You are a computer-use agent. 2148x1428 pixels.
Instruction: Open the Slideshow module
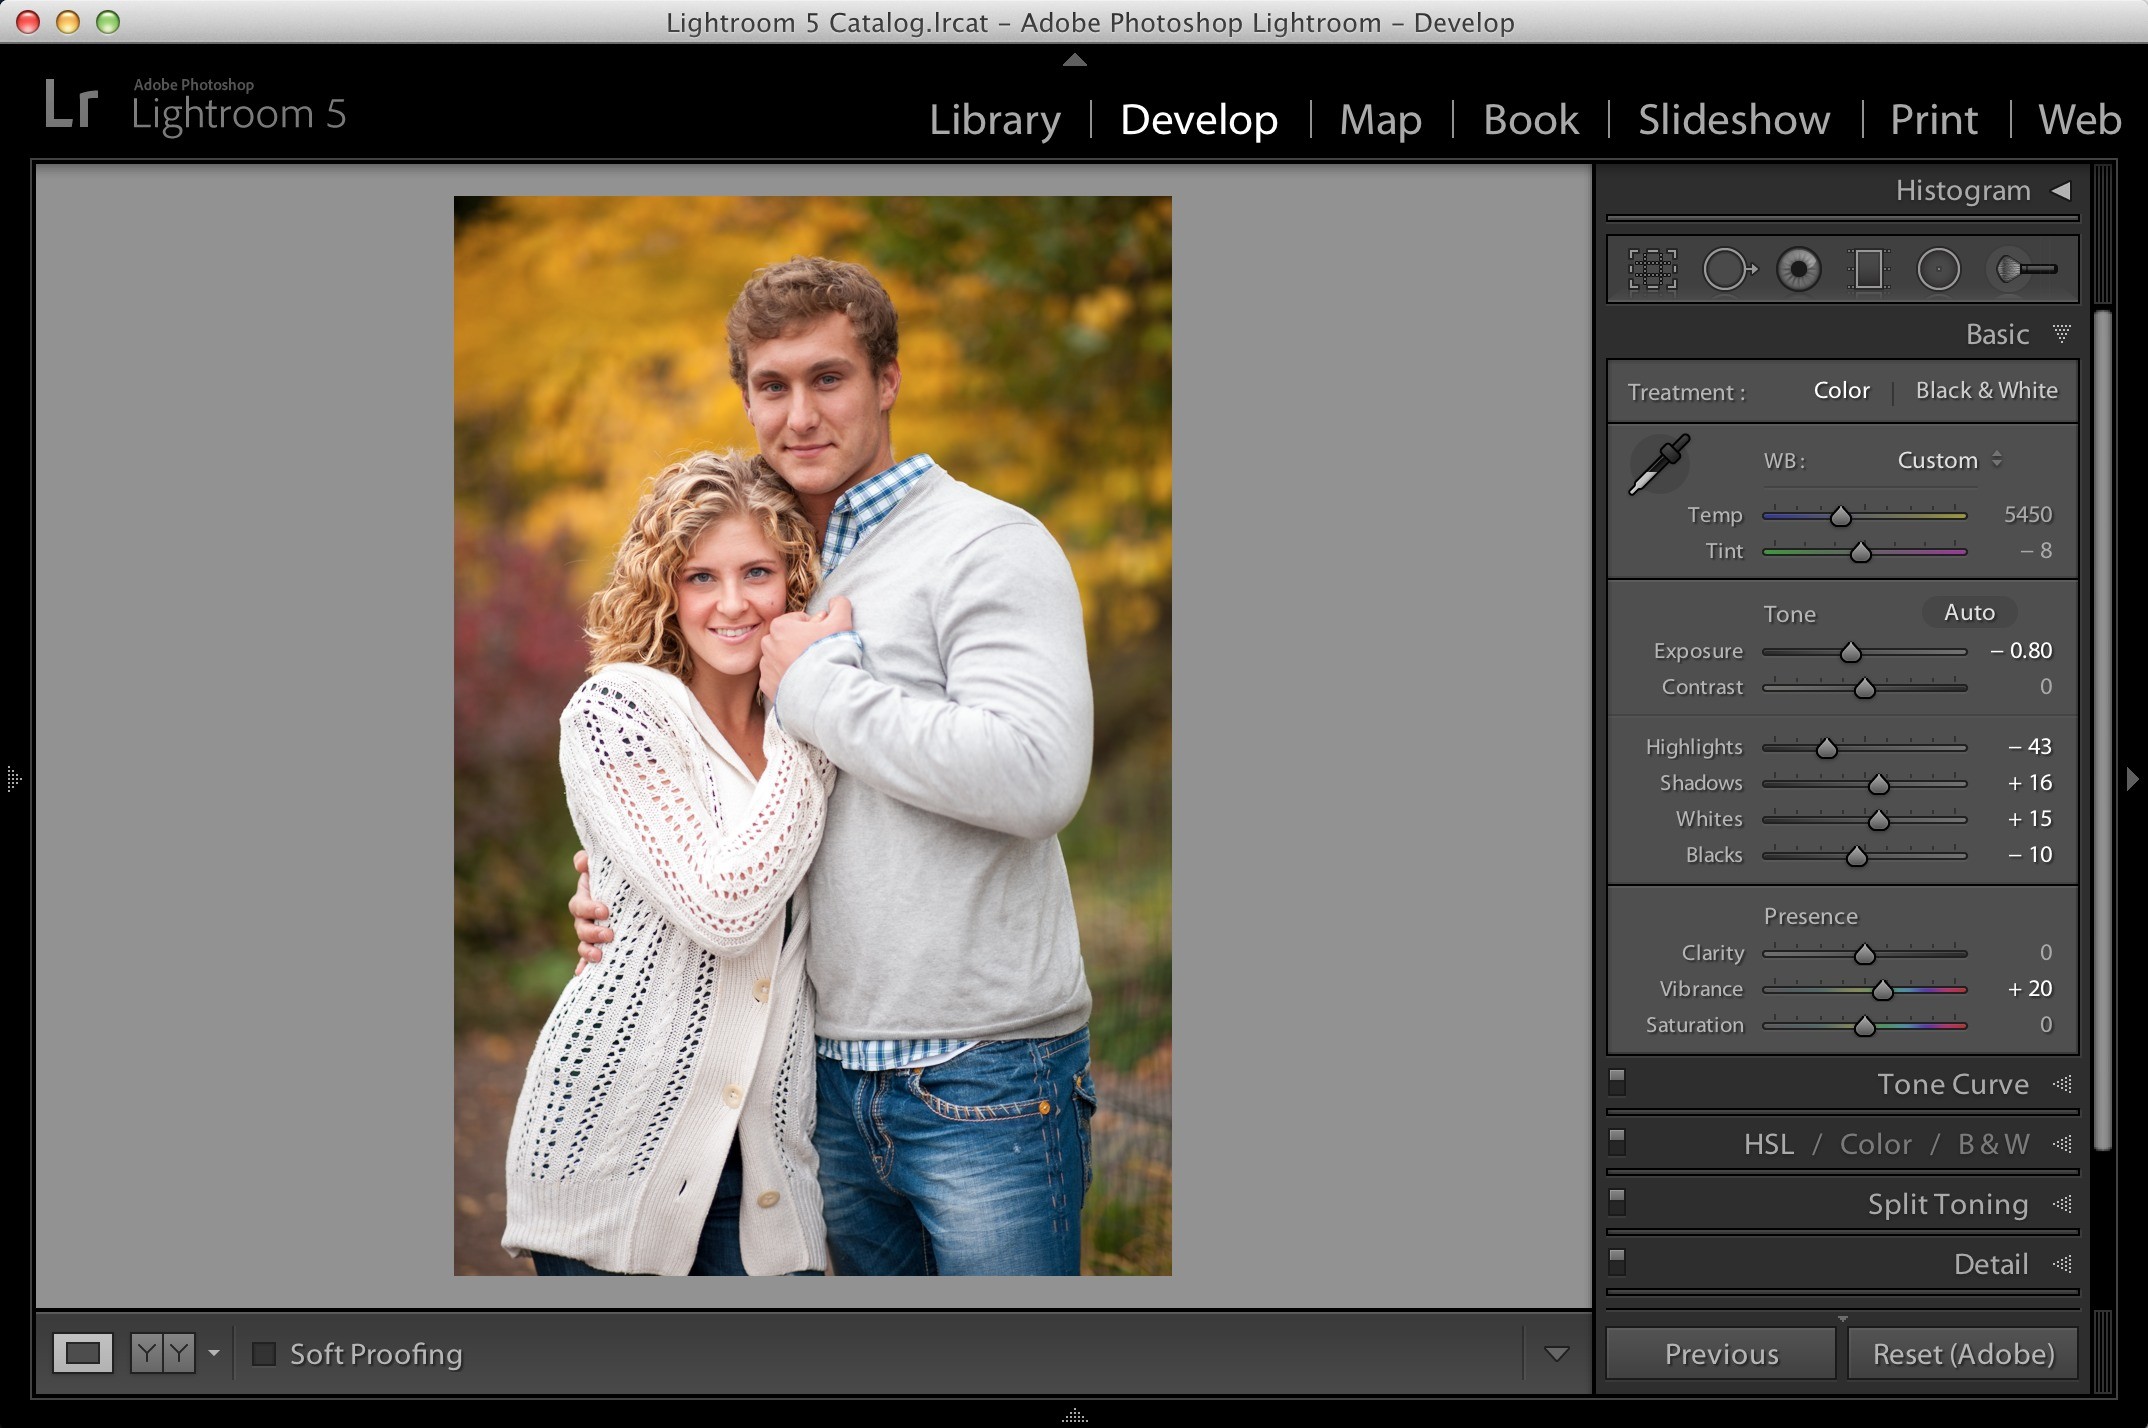tap(1734, 120)
